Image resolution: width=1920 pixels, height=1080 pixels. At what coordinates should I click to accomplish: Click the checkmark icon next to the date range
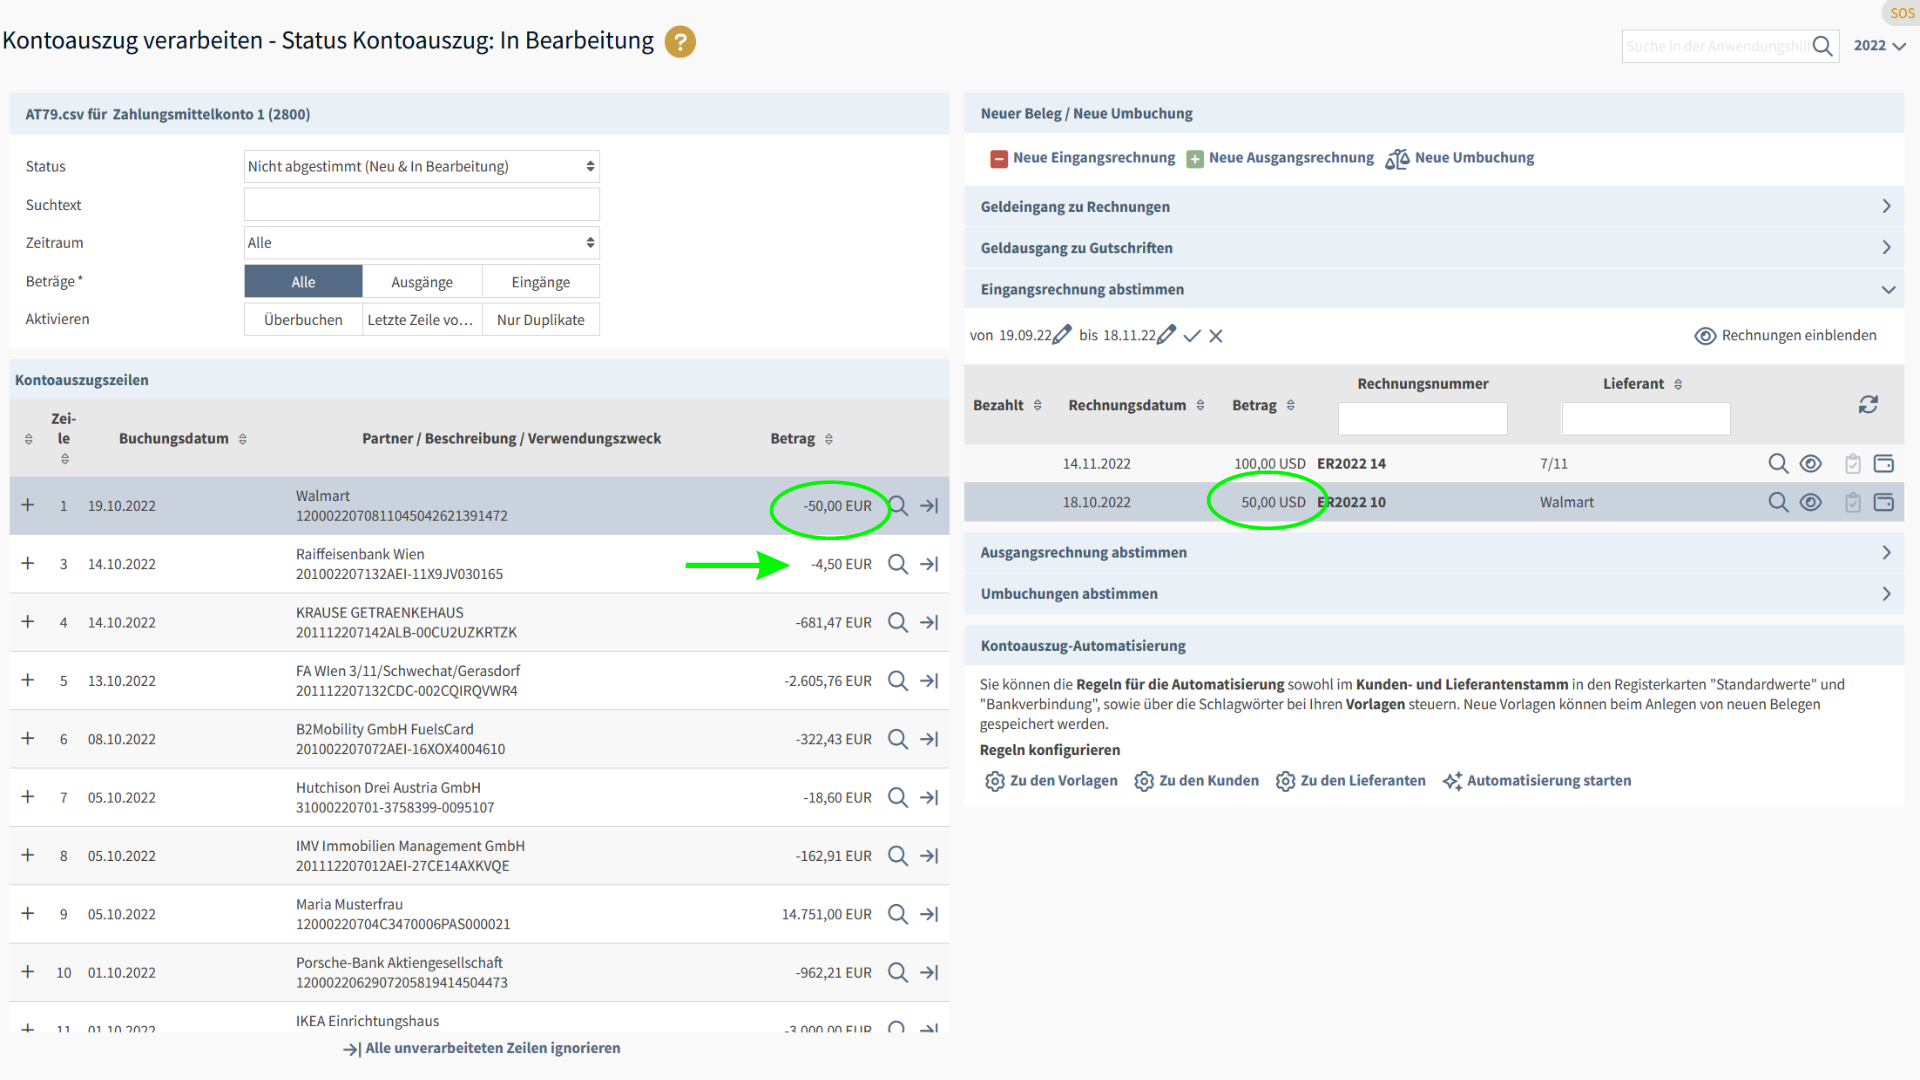pyautogui.click(x=1192, y=336)
